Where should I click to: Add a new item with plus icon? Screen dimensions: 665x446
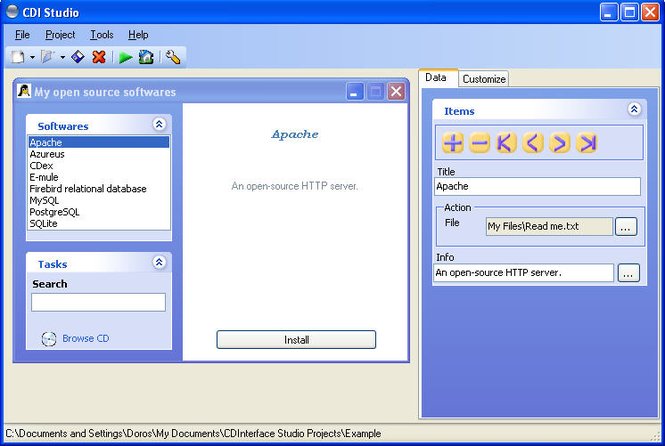(452, 143)
